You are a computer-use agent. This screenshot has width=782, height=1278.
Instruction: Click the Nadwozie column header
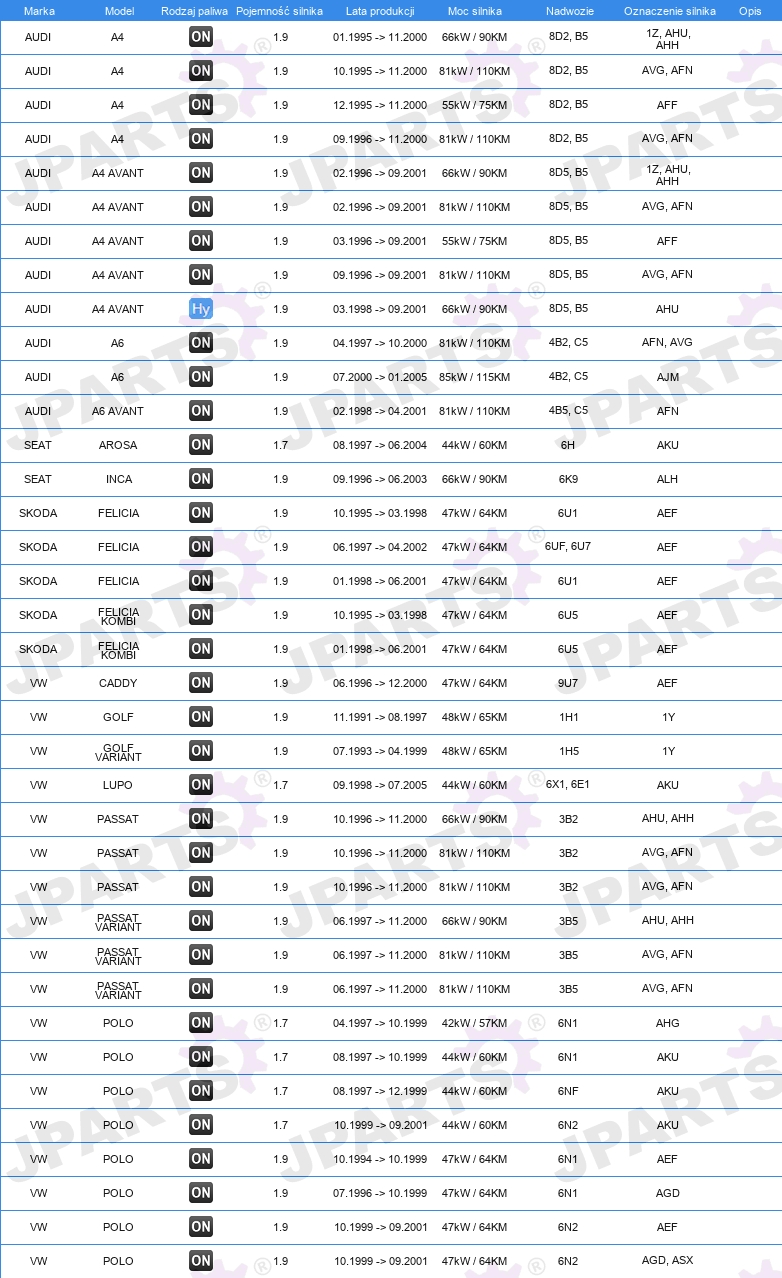(x=569, y=11)
